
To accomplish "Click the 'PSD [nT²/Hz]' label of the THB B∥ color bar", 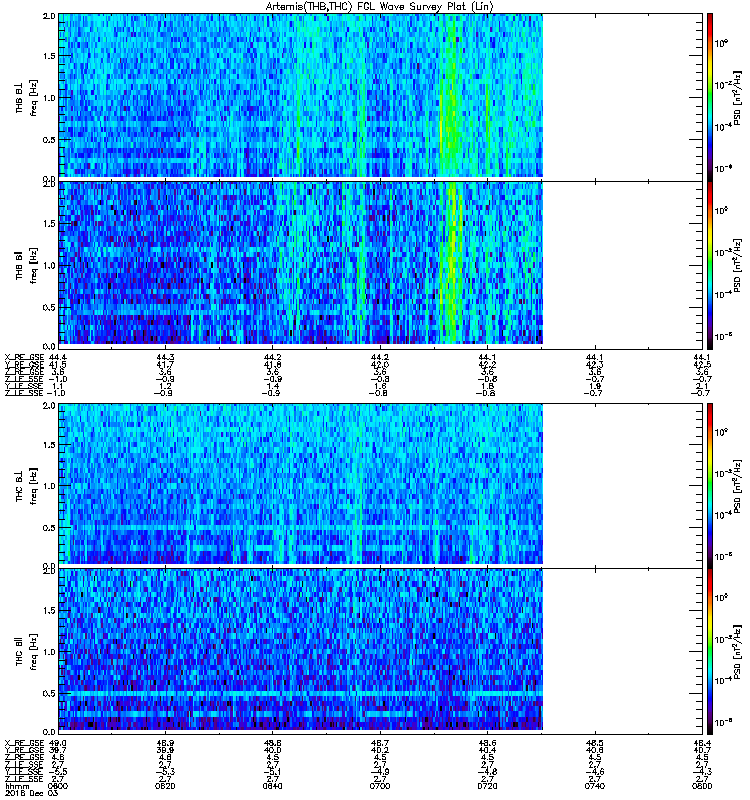I will (x=737, y=265).
